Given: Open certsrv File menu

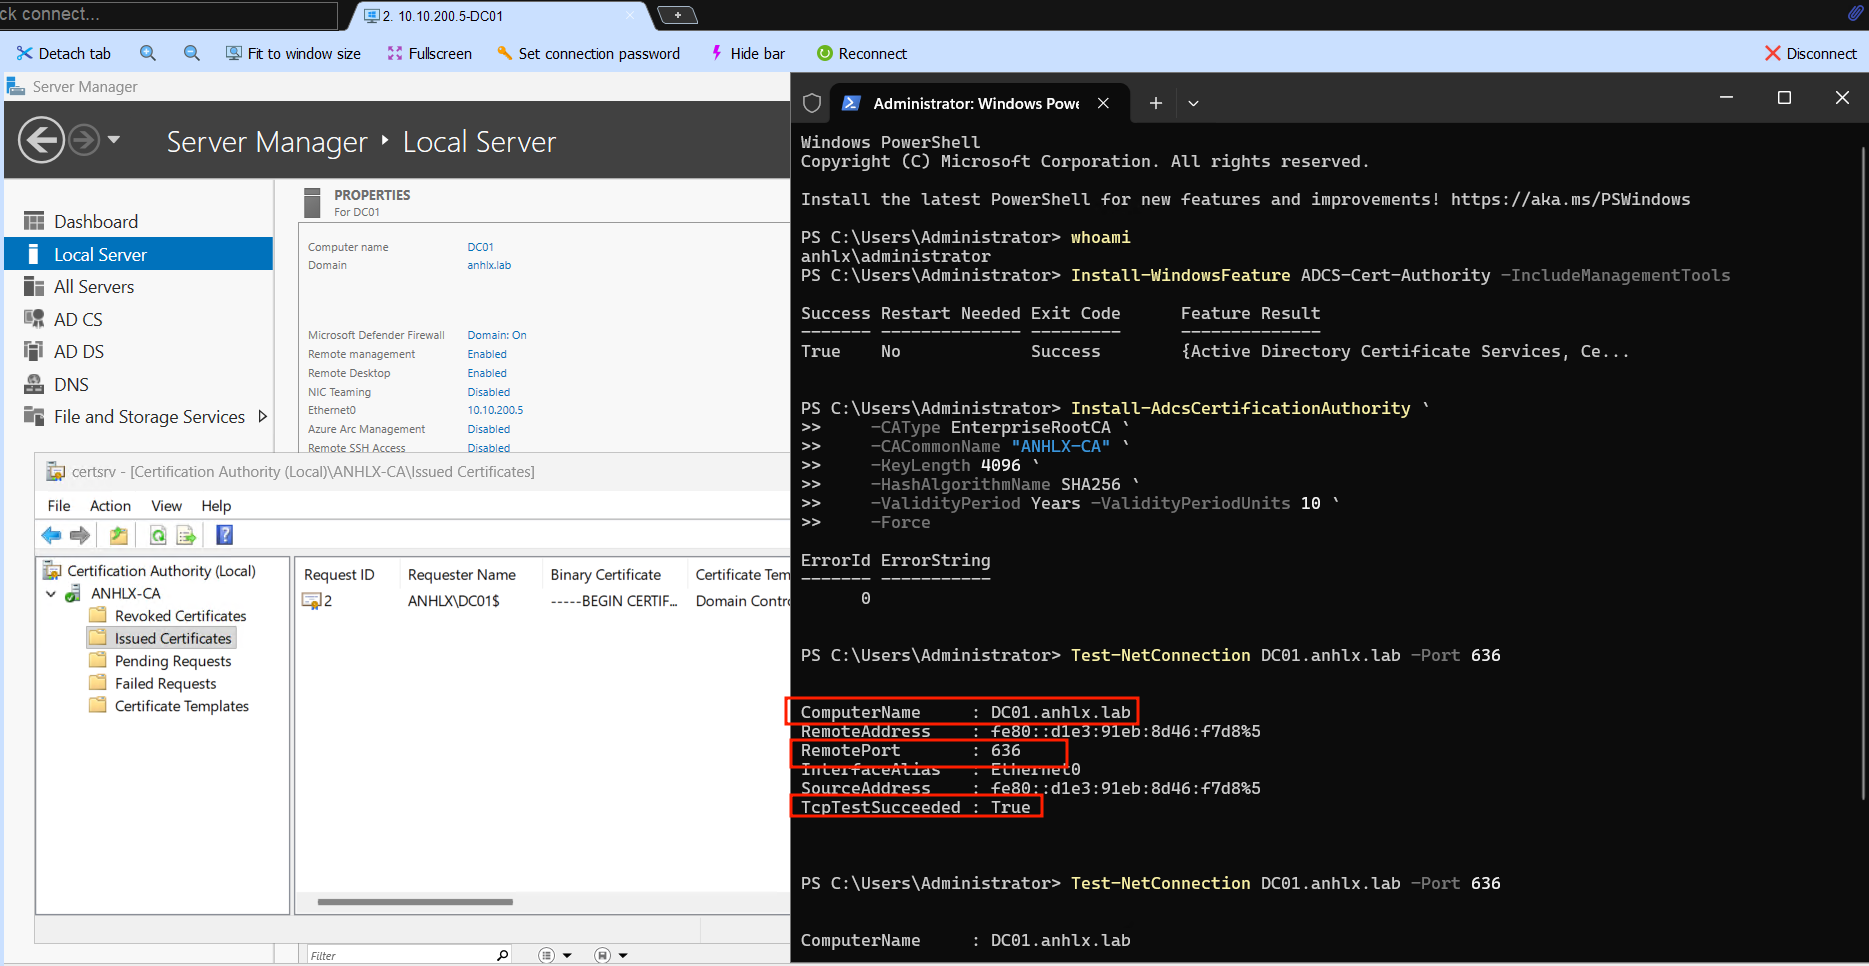Looking at the screenshot, I should [x=59, y=506].
